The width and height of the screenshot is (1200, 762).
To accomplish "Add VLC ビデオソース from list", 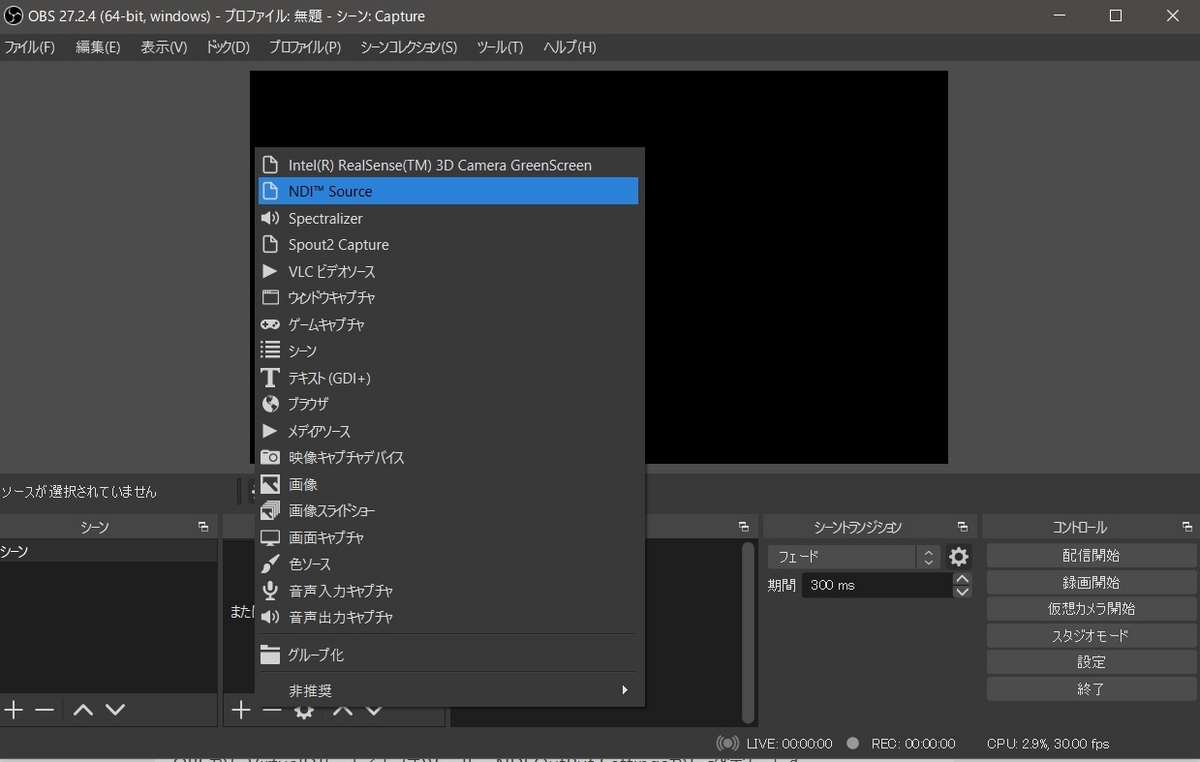I will [448, 271].
